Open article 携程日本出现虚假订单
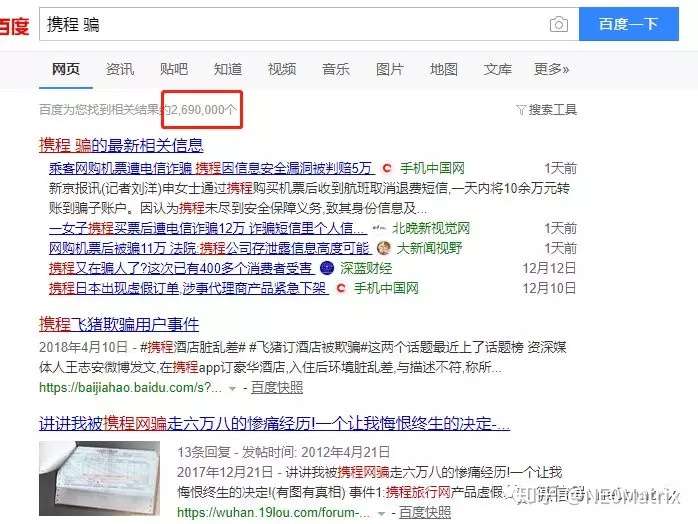This screenshot has width=698, height=524. coord(187,288)
